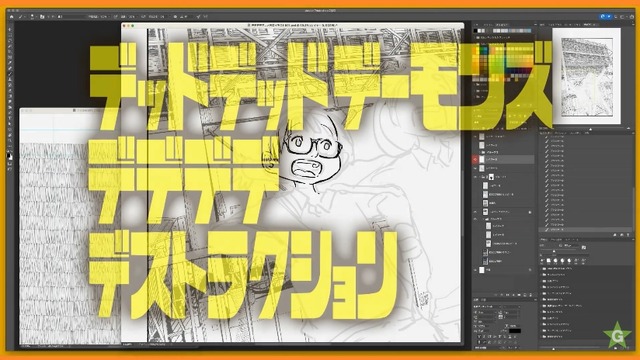Select the Gradient tool
Screen dimensions: 640x360
coord(10,97)
